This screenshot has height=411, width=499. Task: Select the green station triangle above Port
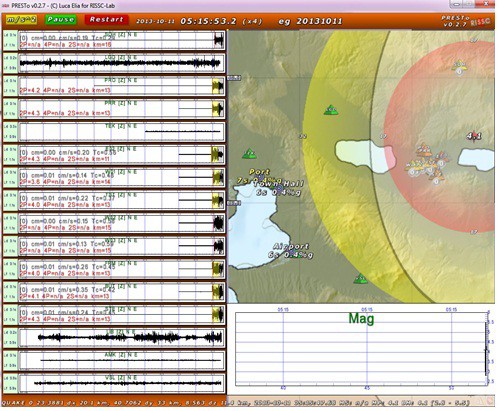coord(249,154)
